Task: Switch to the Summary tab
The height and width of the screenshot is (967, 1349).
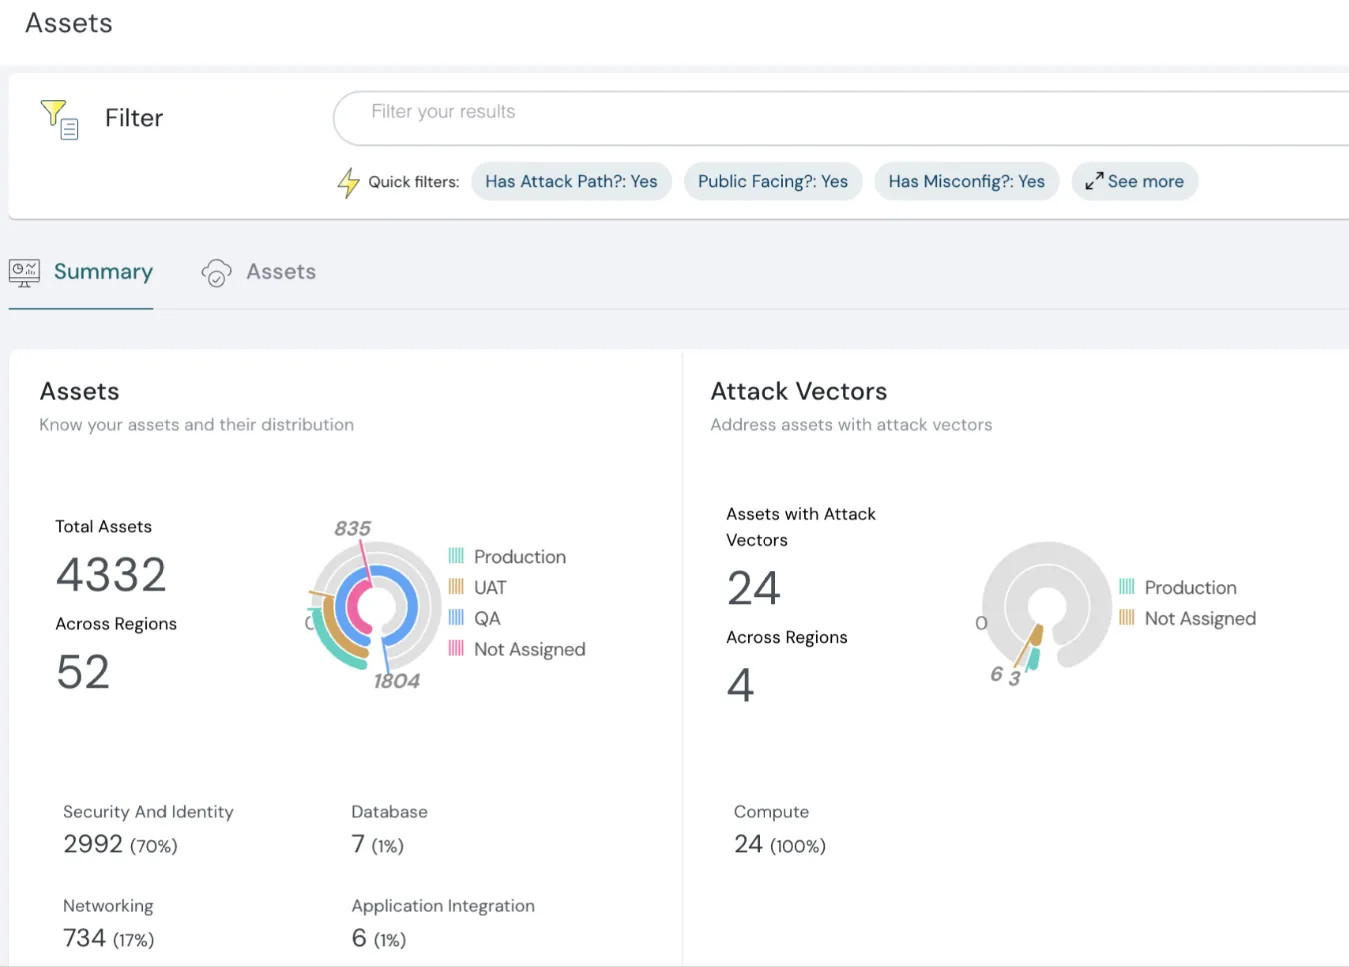Action: [103, 272]
